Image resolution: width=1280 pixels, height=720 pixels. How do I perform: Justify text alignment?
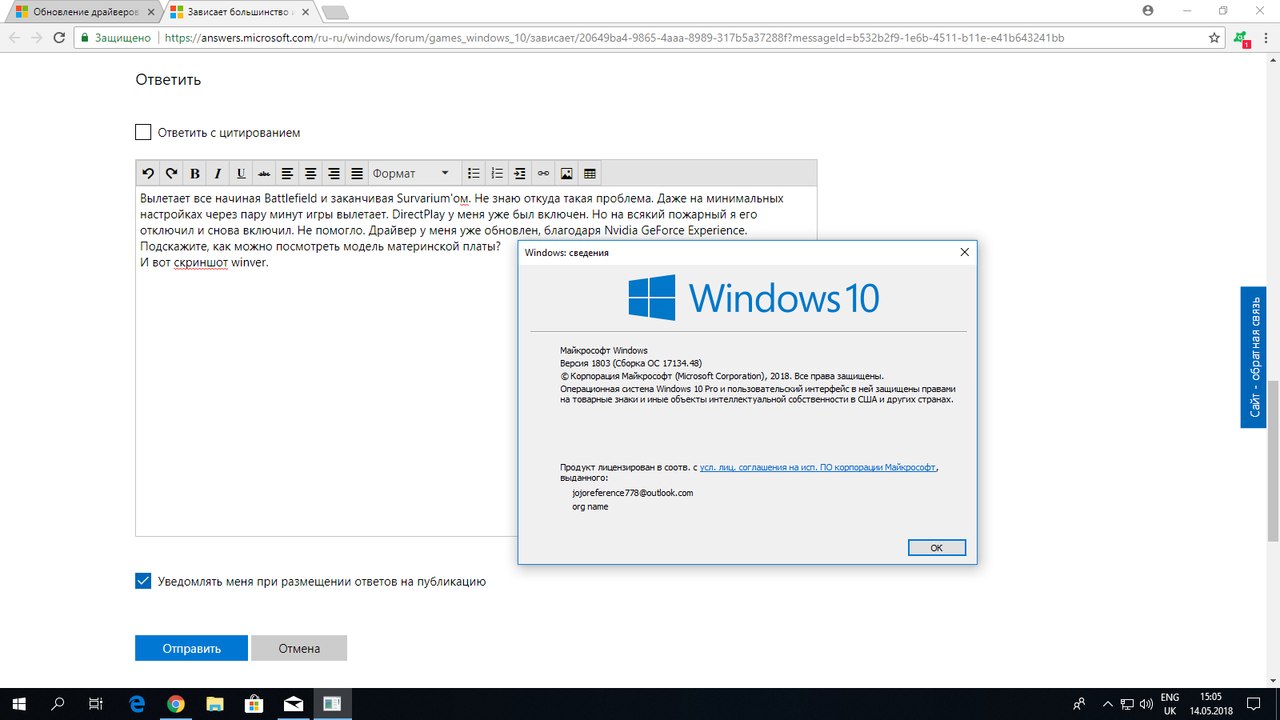pyautogui.click(x=357, y=173)
